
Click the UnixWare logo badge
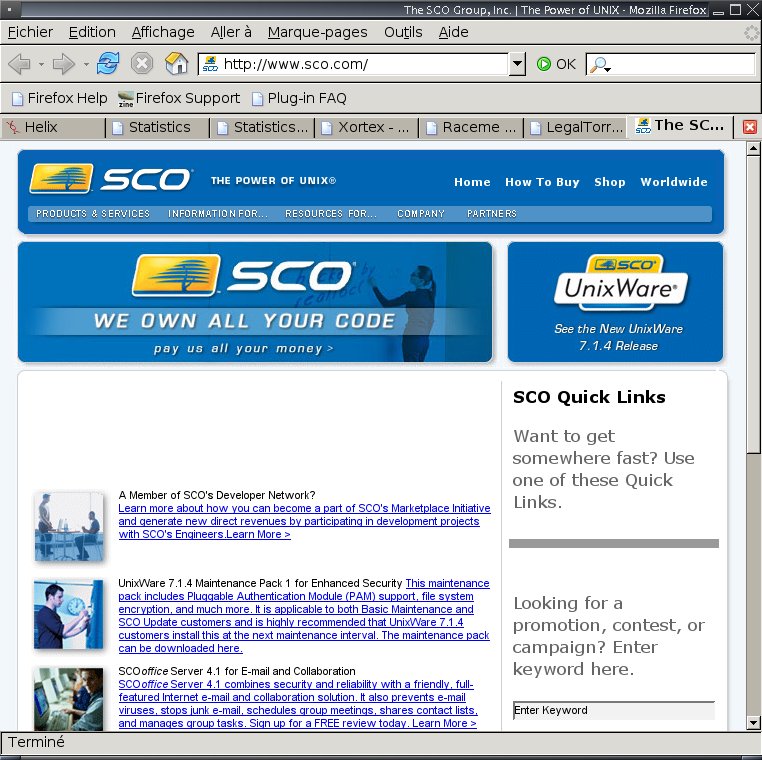[622, 282]
